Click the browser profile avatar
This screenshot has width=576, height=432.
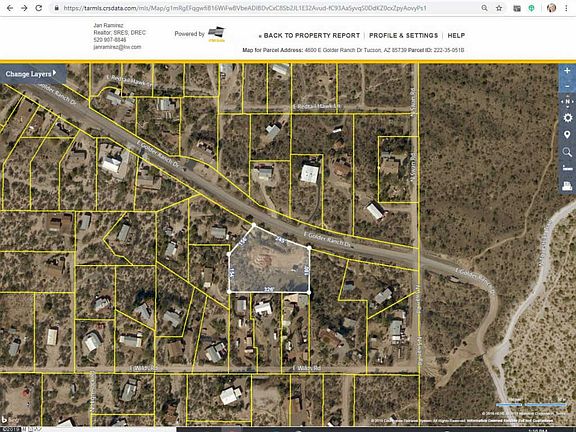coord(551,8)
